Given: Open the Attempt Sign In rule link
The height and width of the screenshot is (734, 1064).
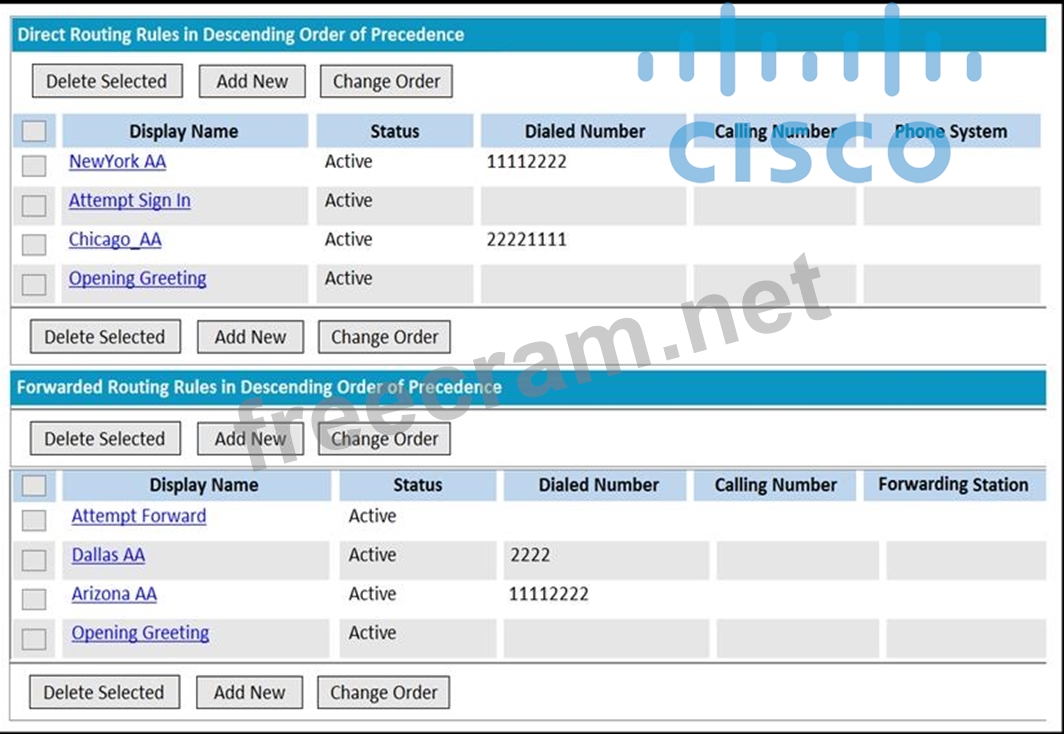Looking at the screenshot, I should [x=129, y=201].
